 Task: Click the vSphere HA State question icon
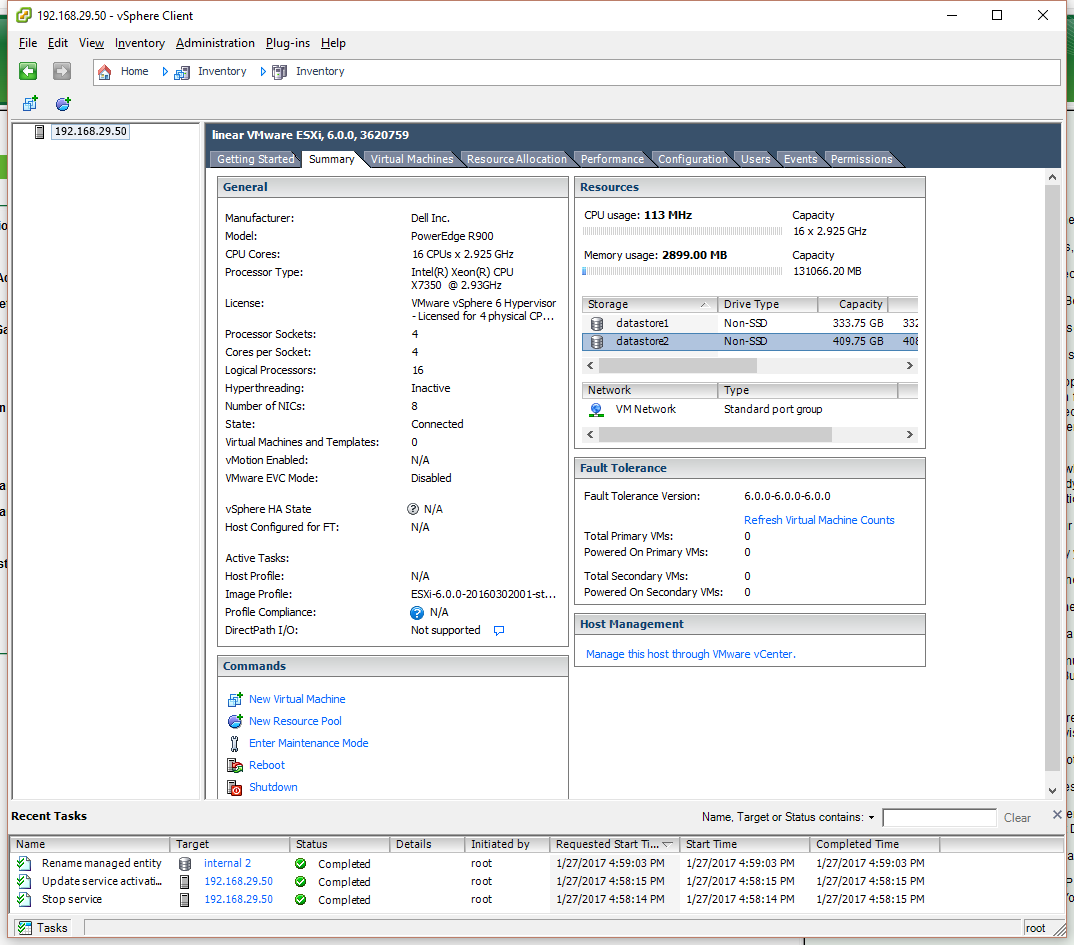pyautogui.click(x=413, y=509)
